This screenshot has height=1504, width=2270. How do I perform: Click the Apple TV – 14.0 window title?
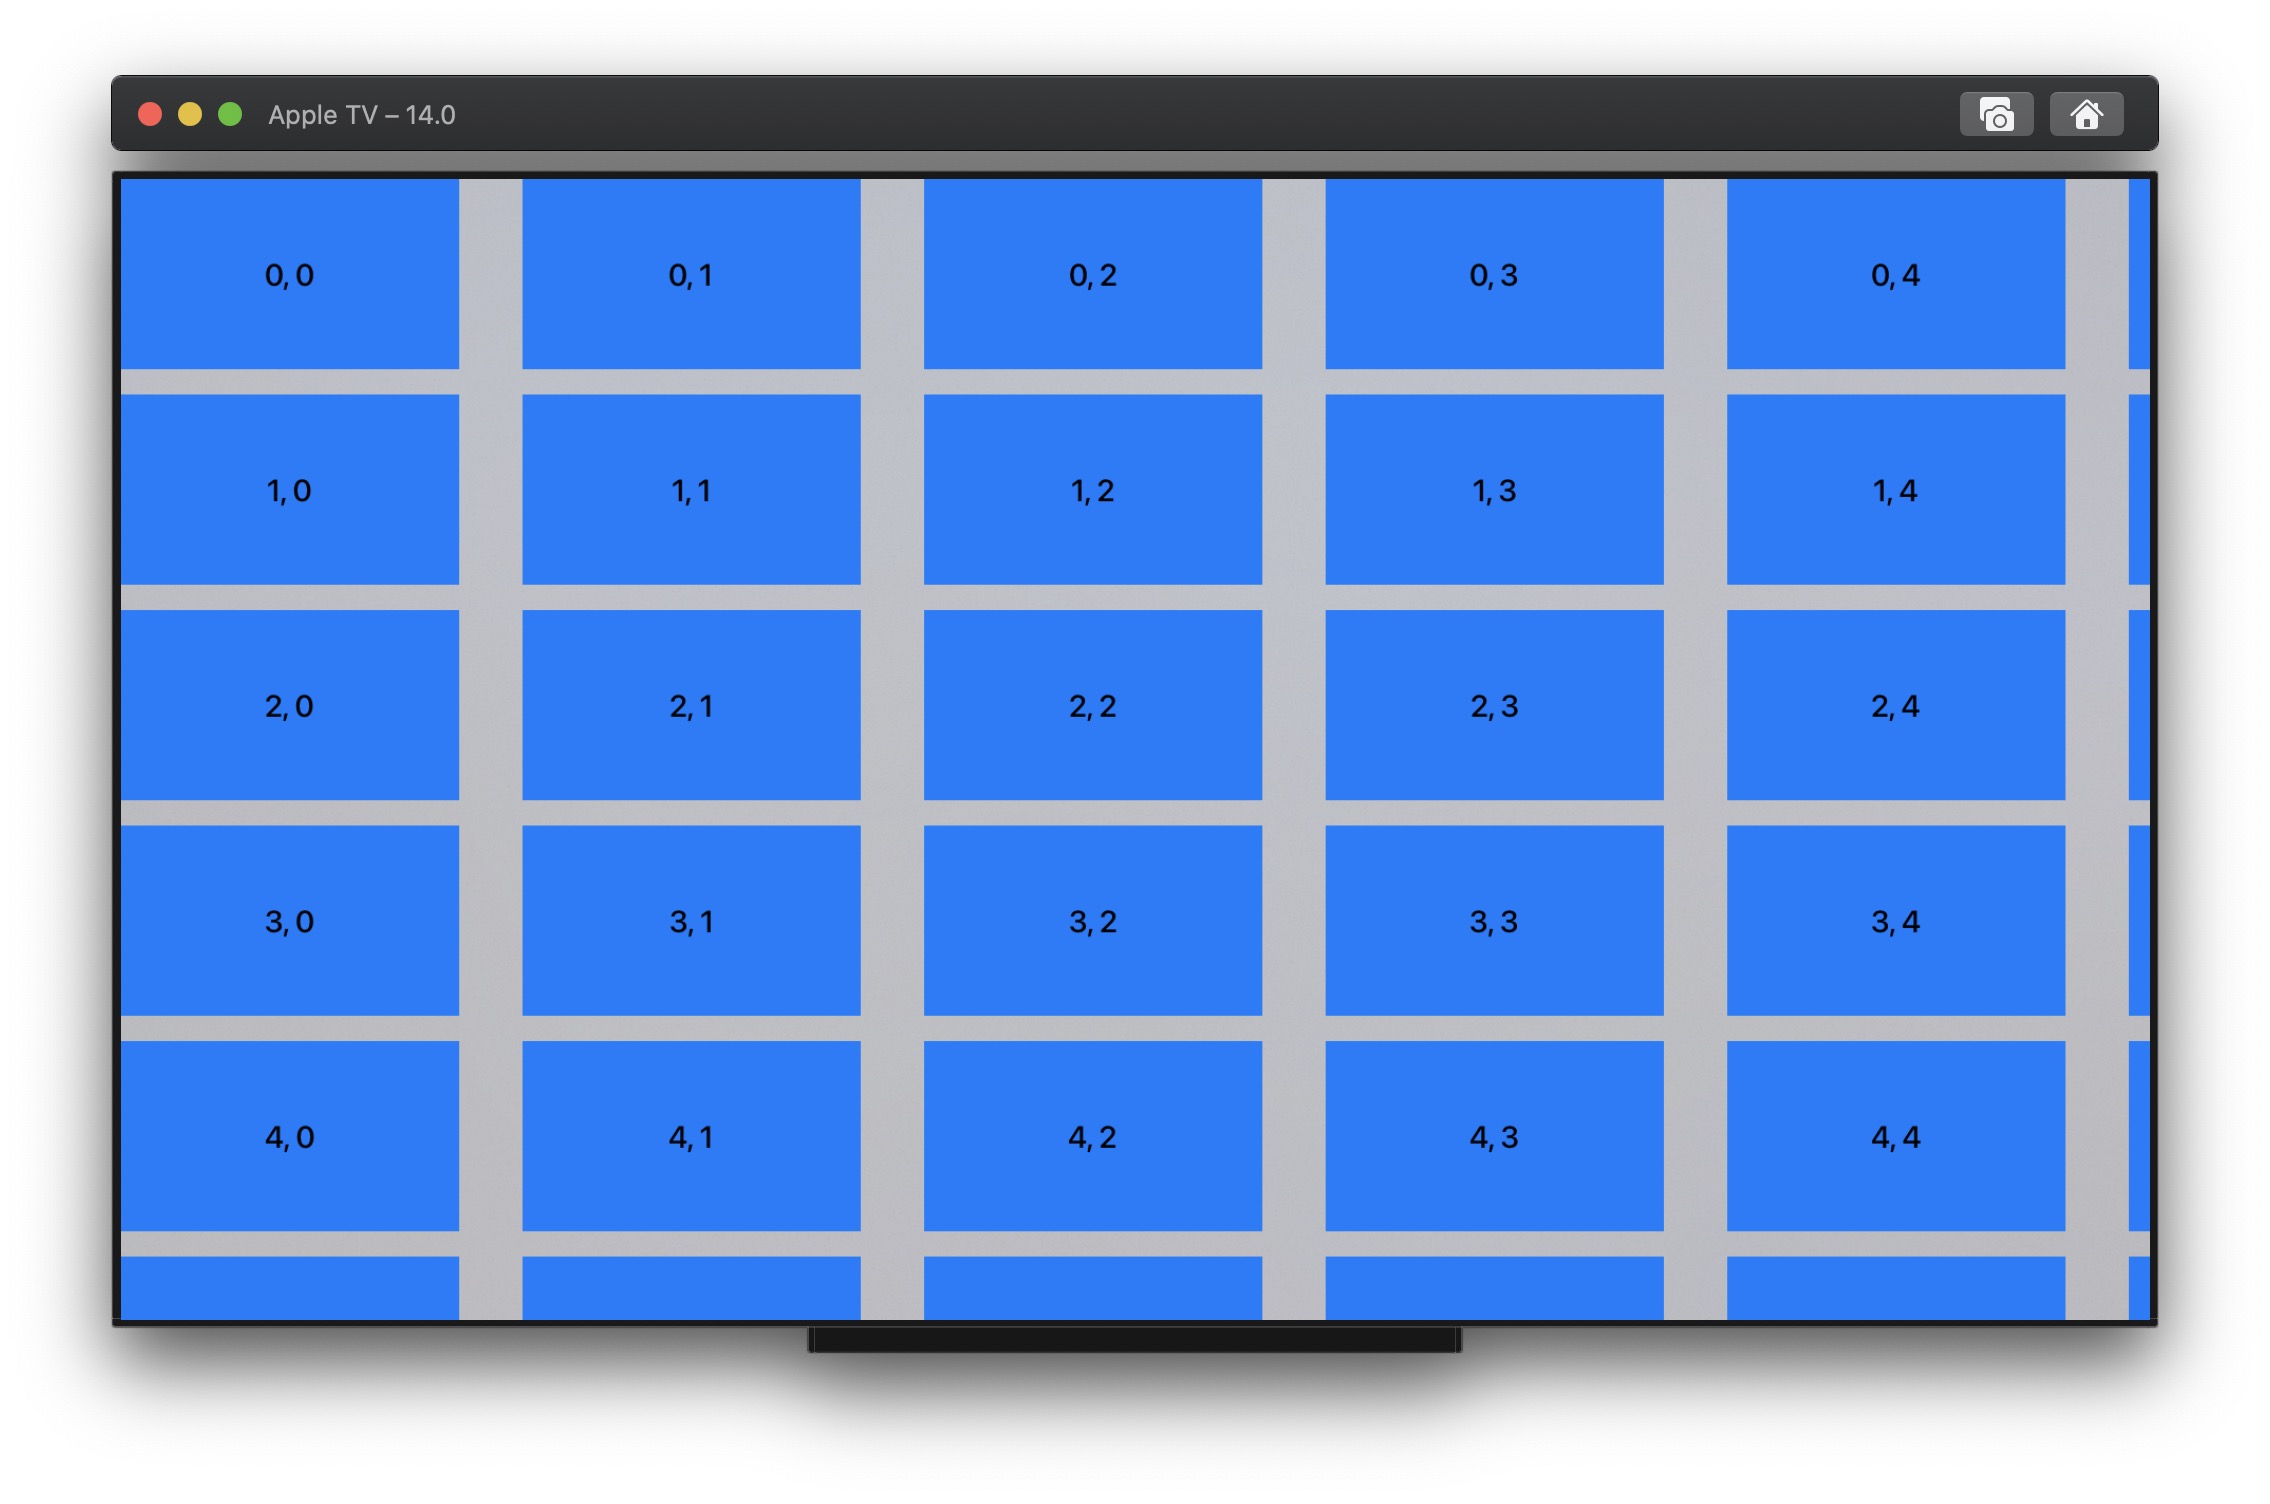[362, 115]
